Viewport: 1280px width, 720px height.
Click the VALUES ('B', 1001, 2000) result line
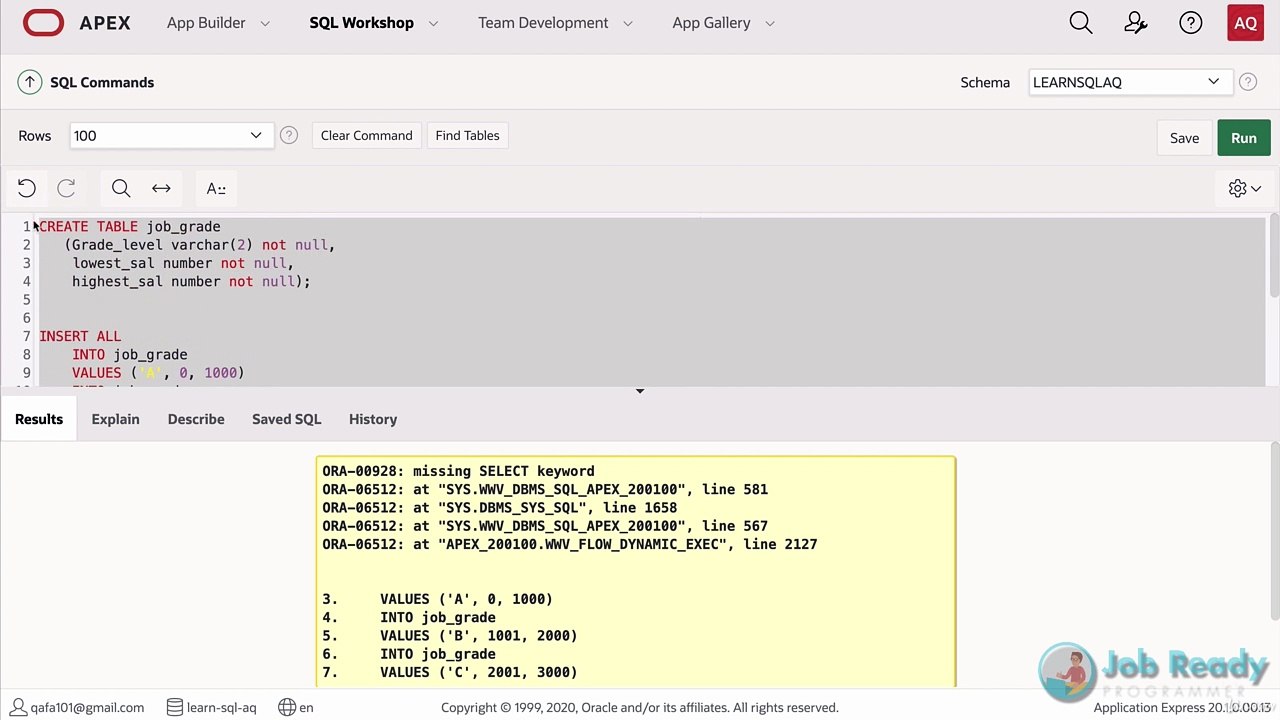coord(478,636)
